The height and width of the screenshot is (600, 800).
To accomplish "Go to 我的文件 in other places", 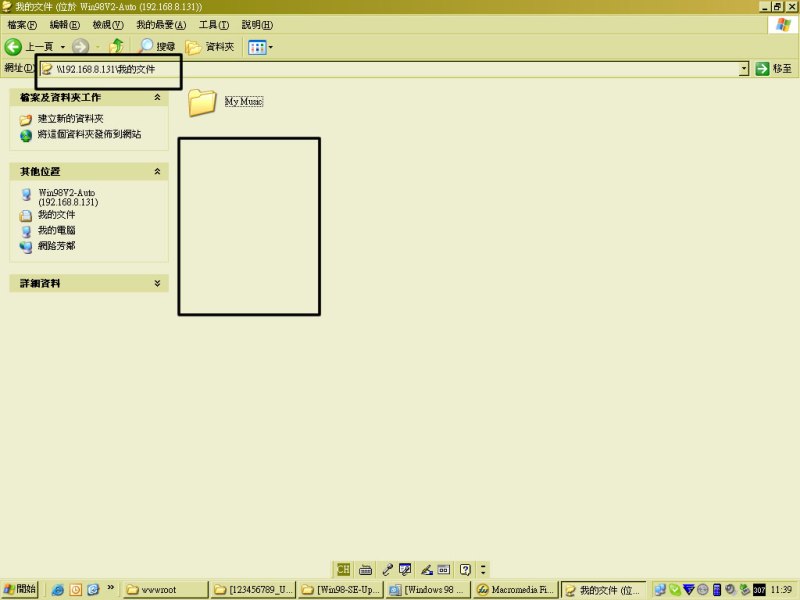I will pos(57,215).
